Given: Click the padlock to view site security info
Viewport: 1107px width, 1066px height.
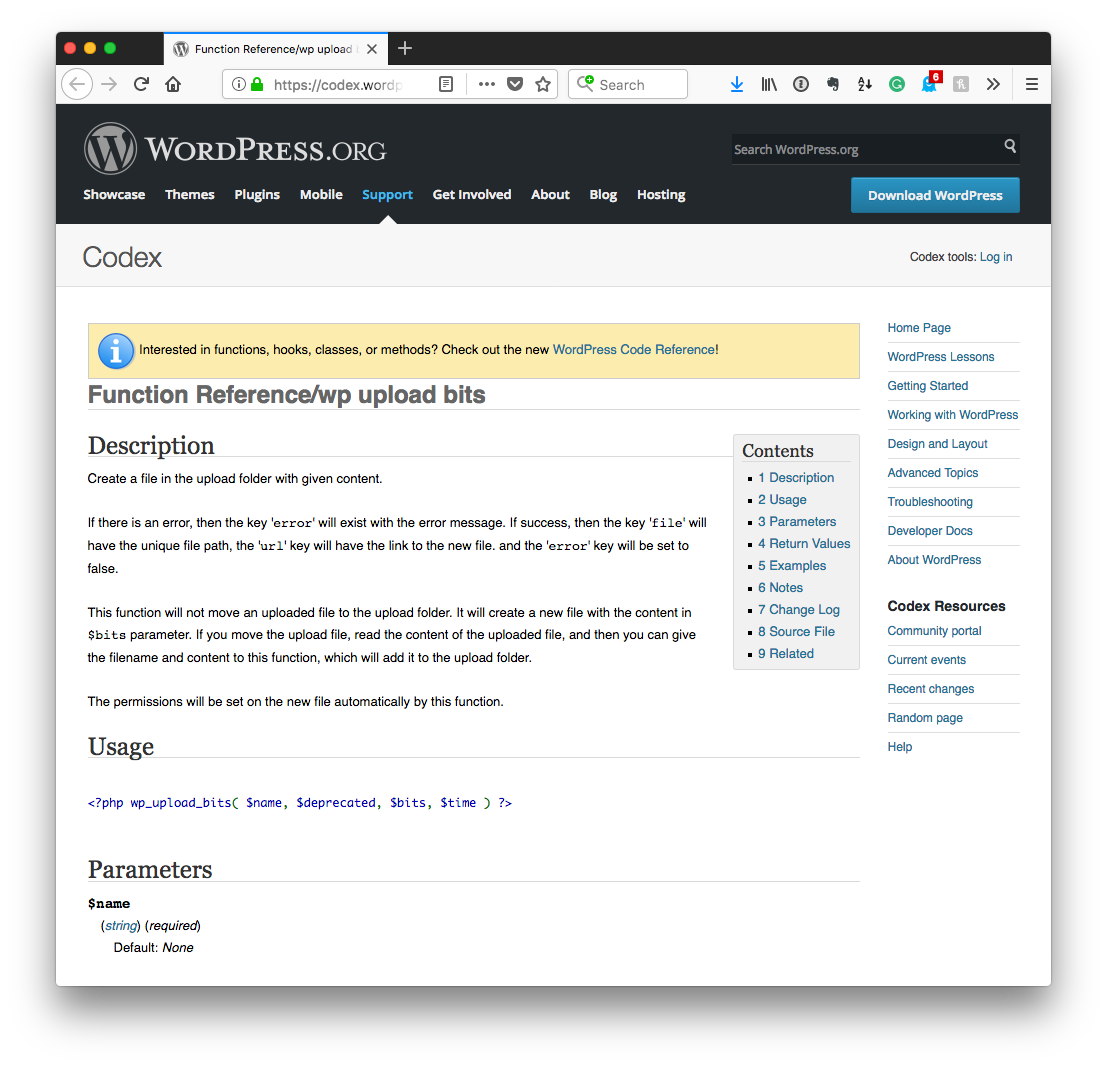Looking at the screenshot, I should (x=257, y=84).
